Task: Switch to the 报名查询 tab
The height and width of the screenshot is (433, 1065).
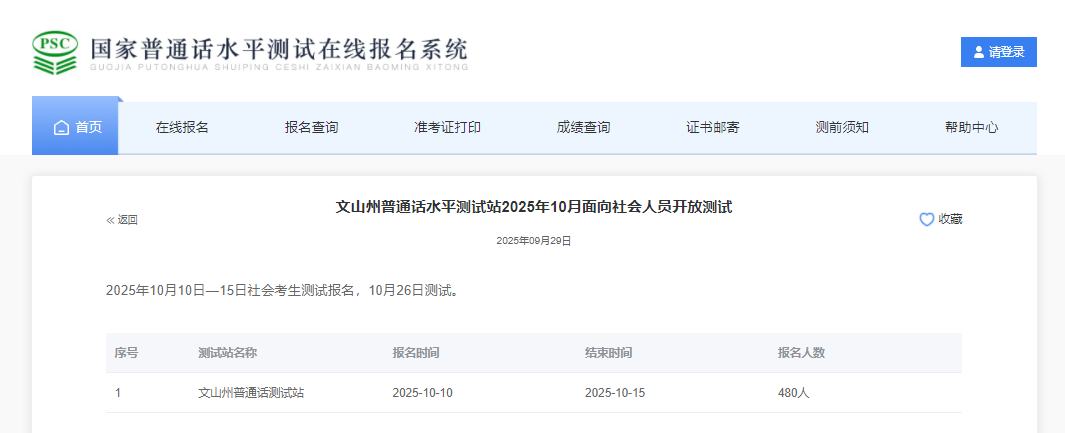Action: pyautogui.click(x=311, y=128)
